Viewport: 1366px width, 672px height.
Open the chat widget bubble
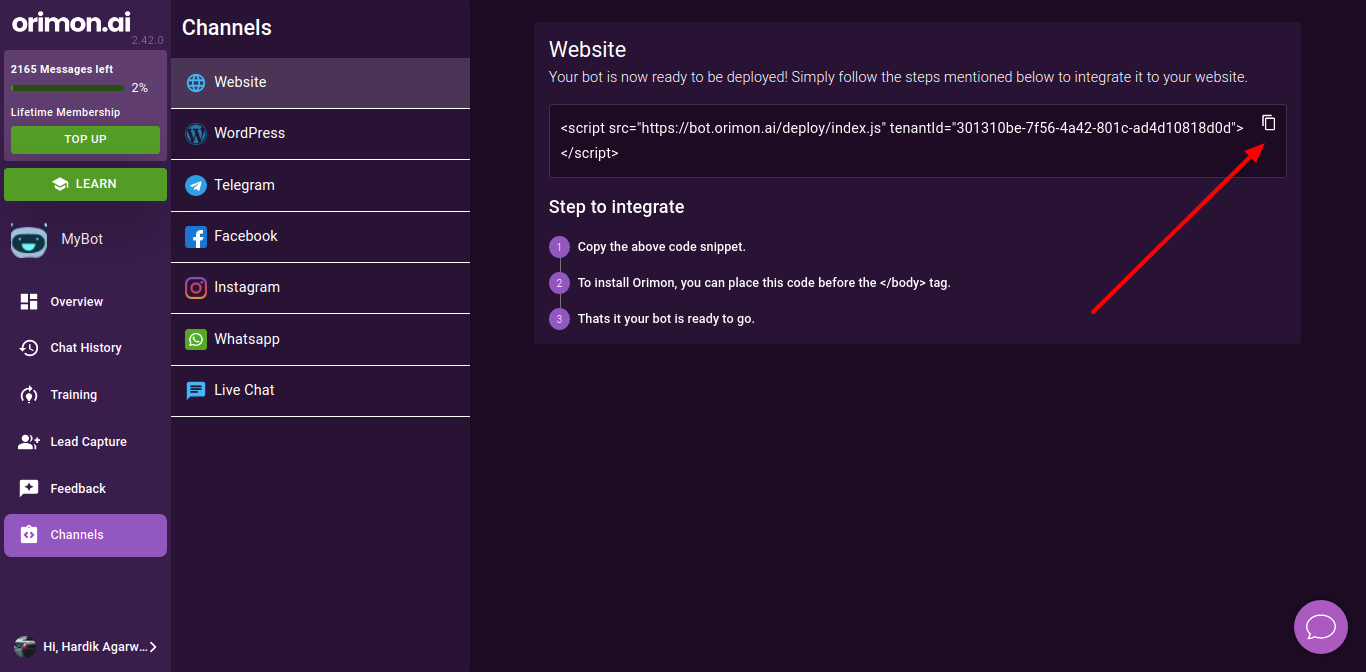point(1320,627)
